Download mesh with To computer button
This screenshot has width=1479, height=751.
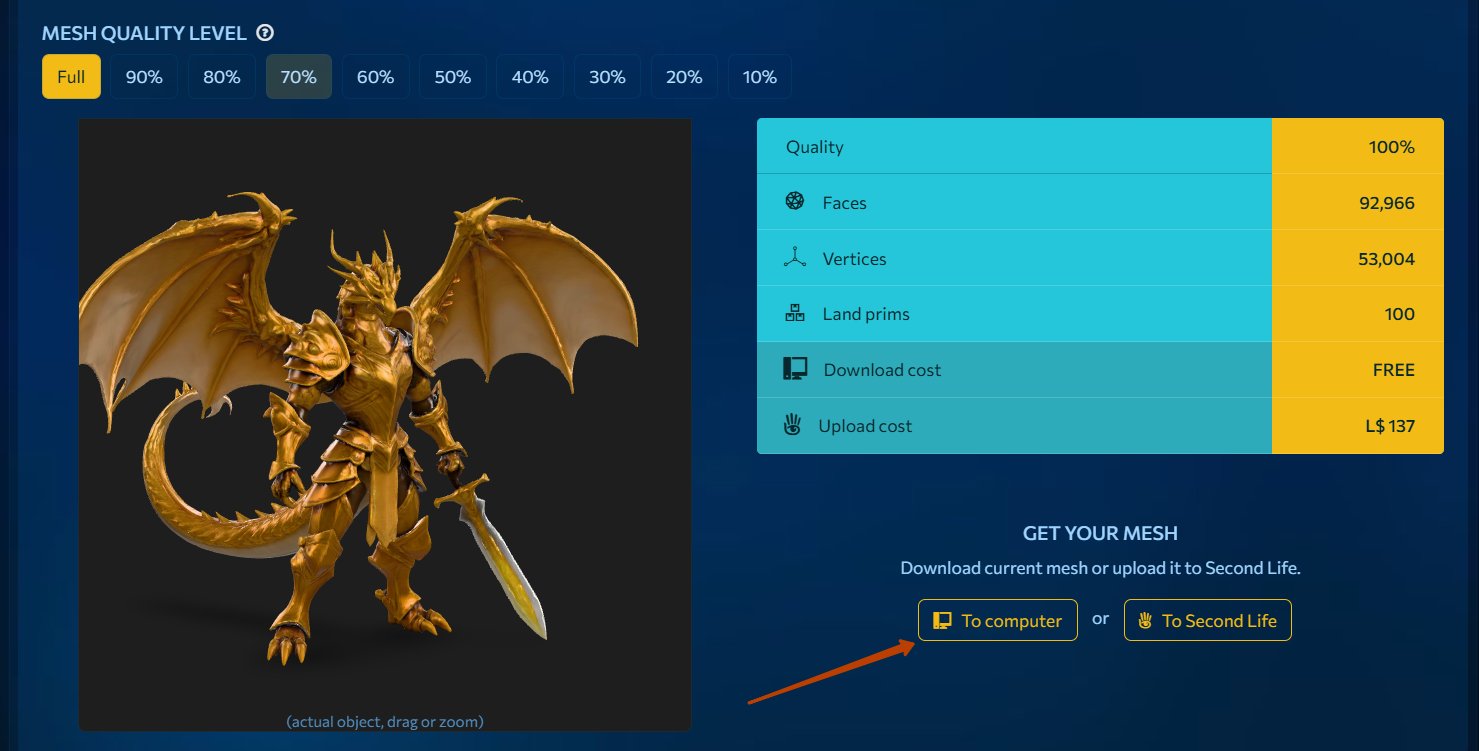[997, 620]
